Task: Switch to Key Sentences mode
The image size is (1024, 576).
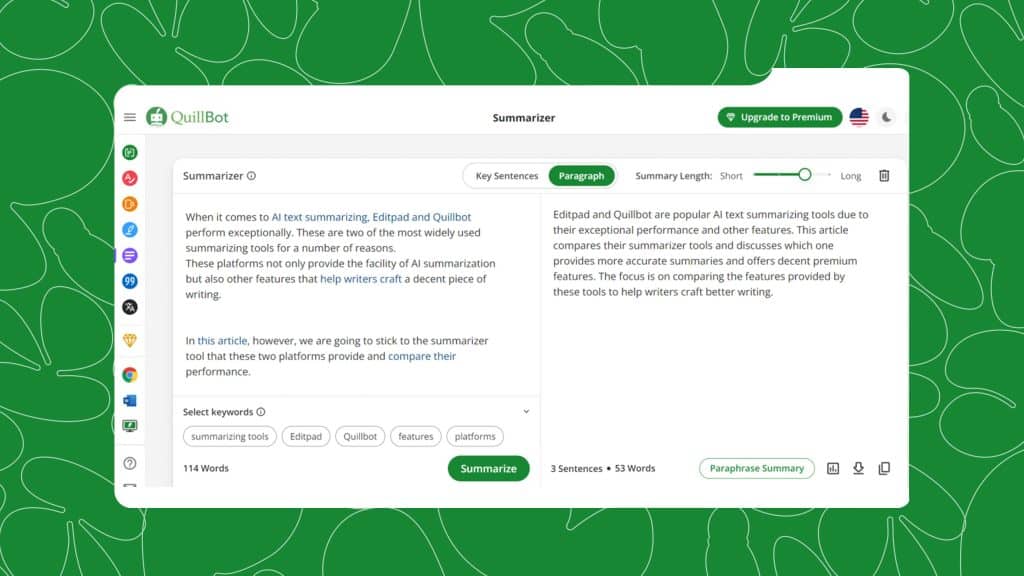Action: point(506,176)
